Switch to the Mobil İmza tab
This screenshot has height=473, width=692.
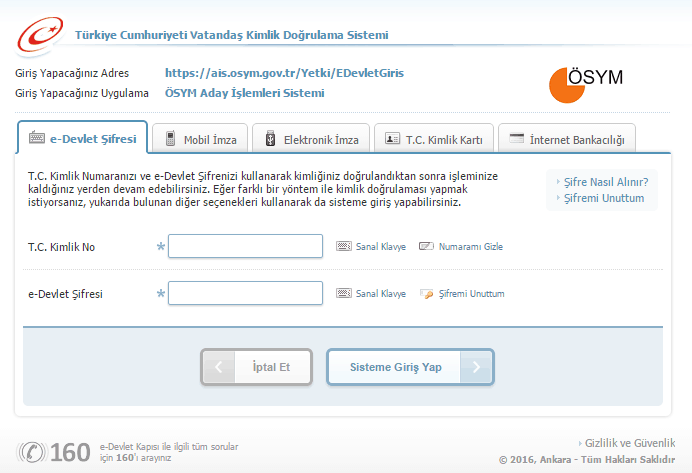pos(200,139)
